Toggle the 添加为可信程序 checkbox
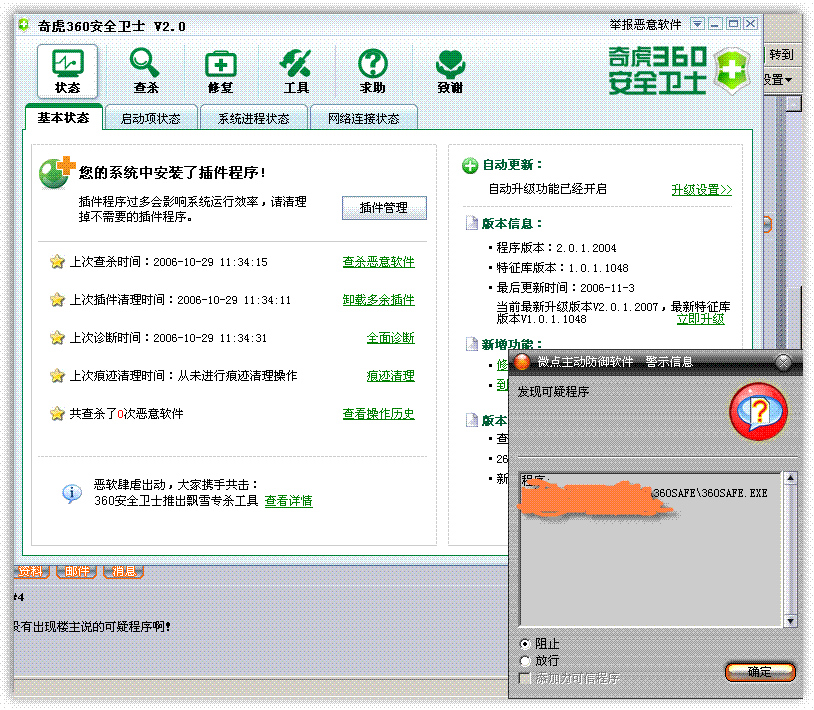 (525, 678)
